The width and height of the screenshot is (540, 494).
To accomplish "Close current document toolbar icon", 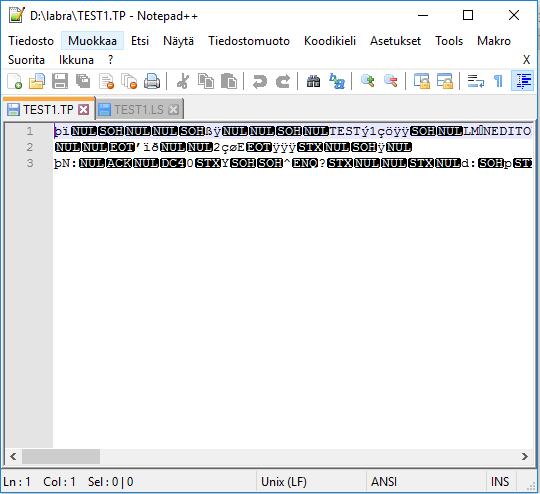I will (106, 81).
